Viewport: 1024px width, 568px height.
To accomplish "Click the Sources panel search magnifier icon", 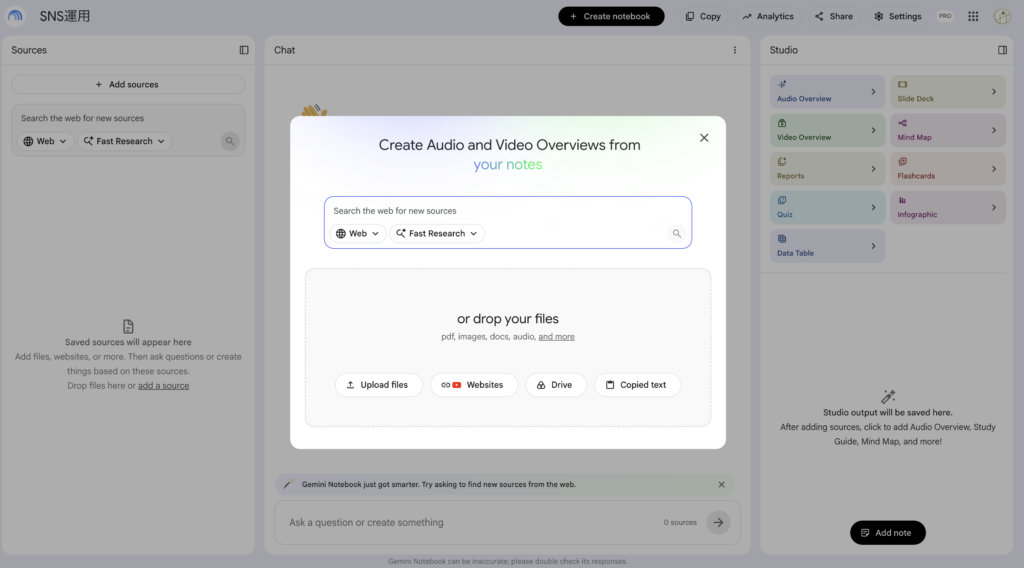I will [x=230, y=141].
